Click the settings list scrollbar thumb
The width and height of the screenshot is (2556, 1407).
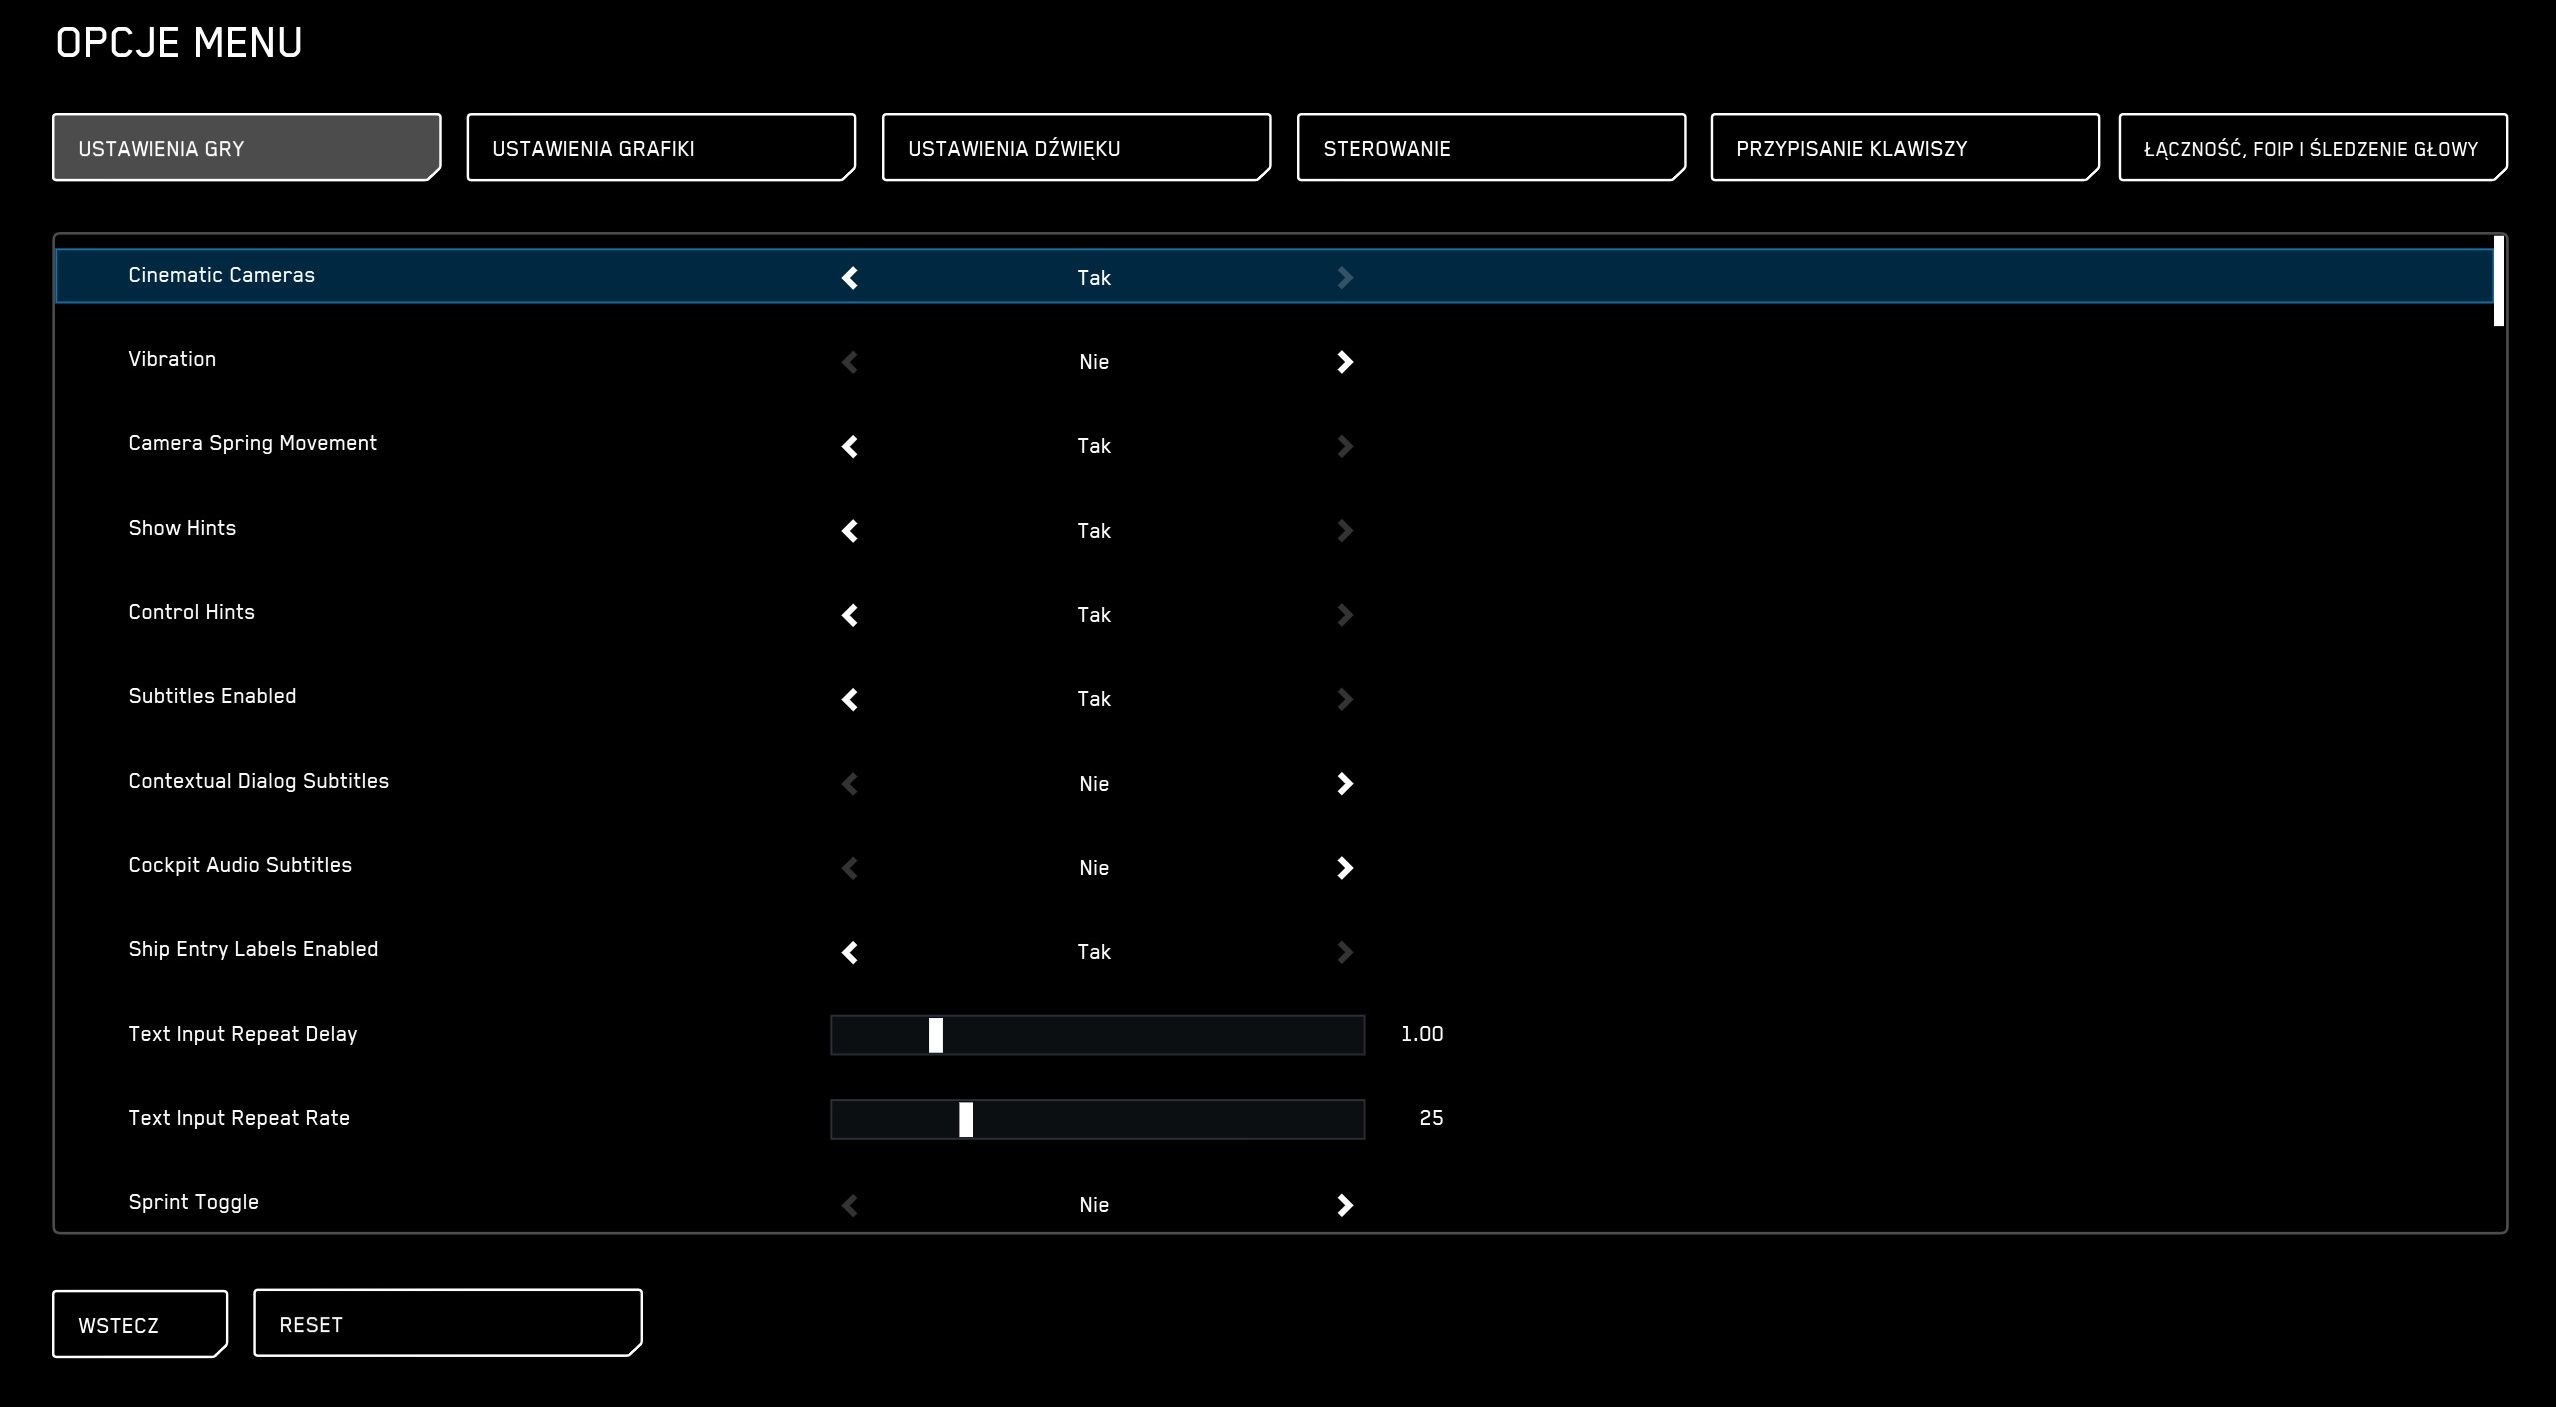click(2499, 281)
